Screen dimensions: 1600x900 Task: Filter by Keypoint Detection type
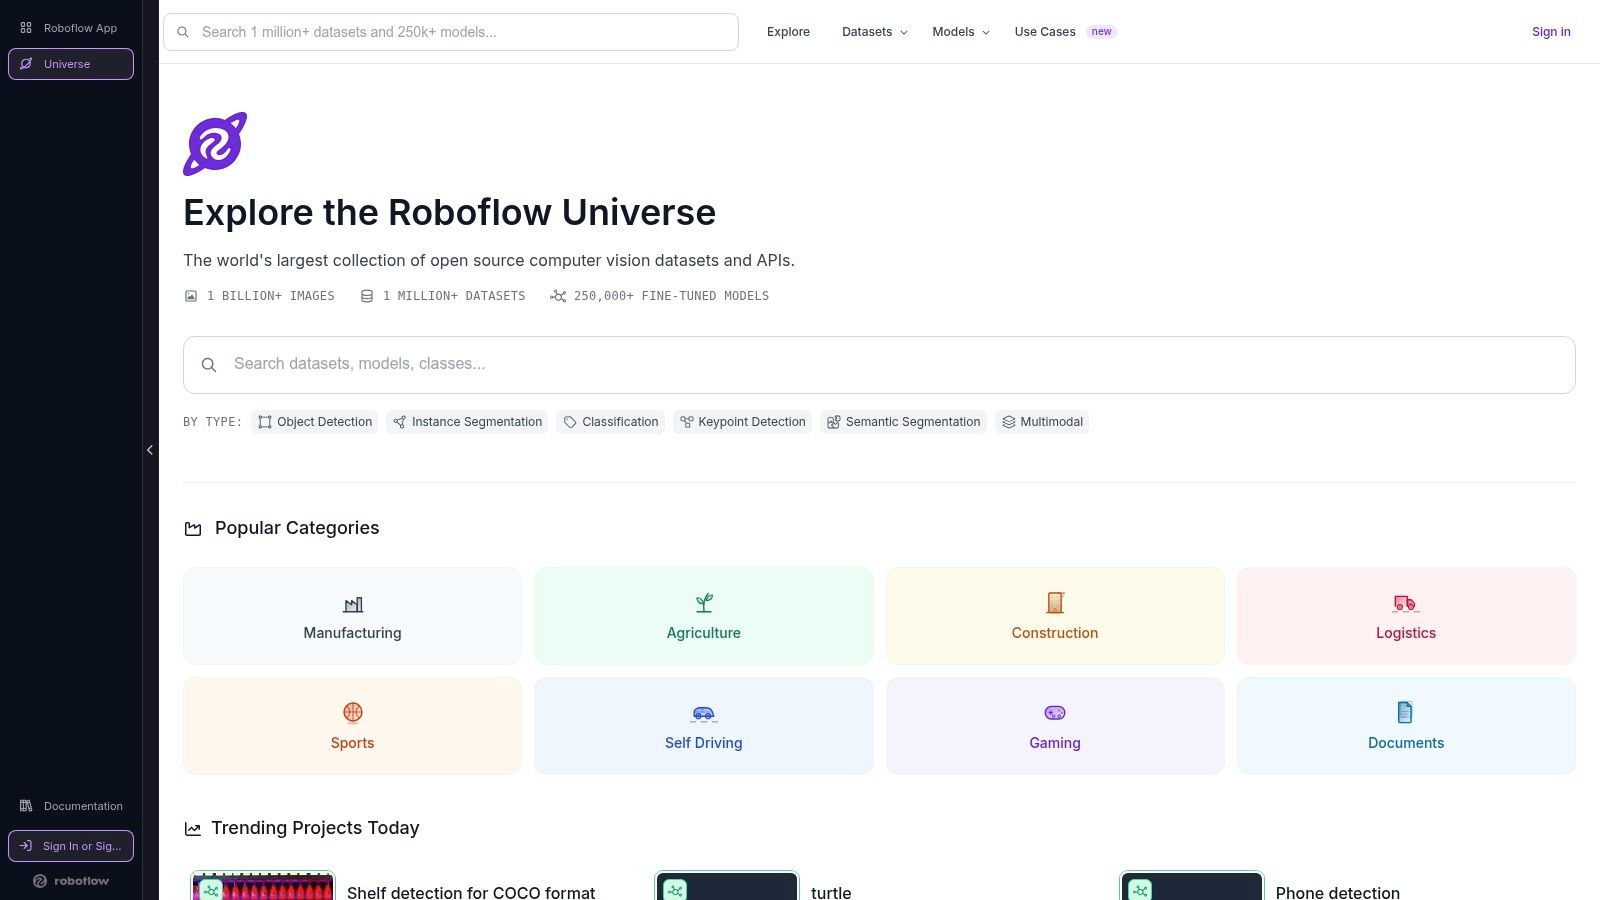click(x=742, y=422)
